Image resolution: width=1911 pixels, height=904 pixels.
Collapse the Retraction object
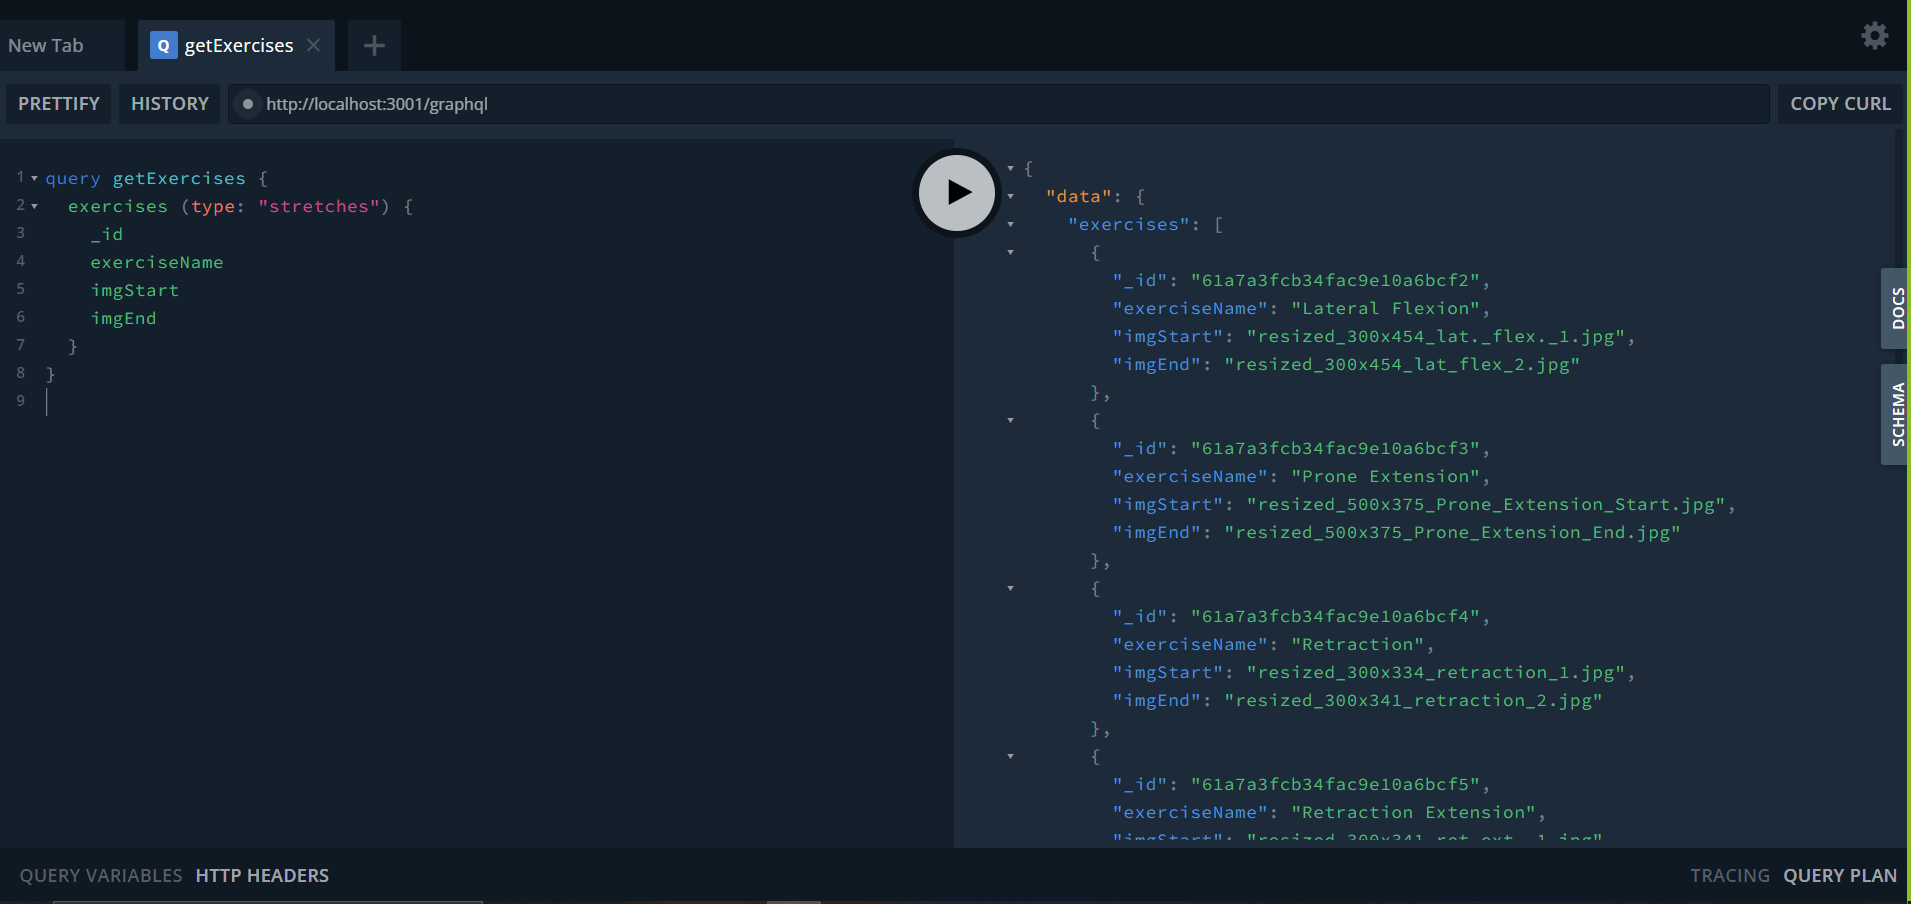coord(1011,588)
